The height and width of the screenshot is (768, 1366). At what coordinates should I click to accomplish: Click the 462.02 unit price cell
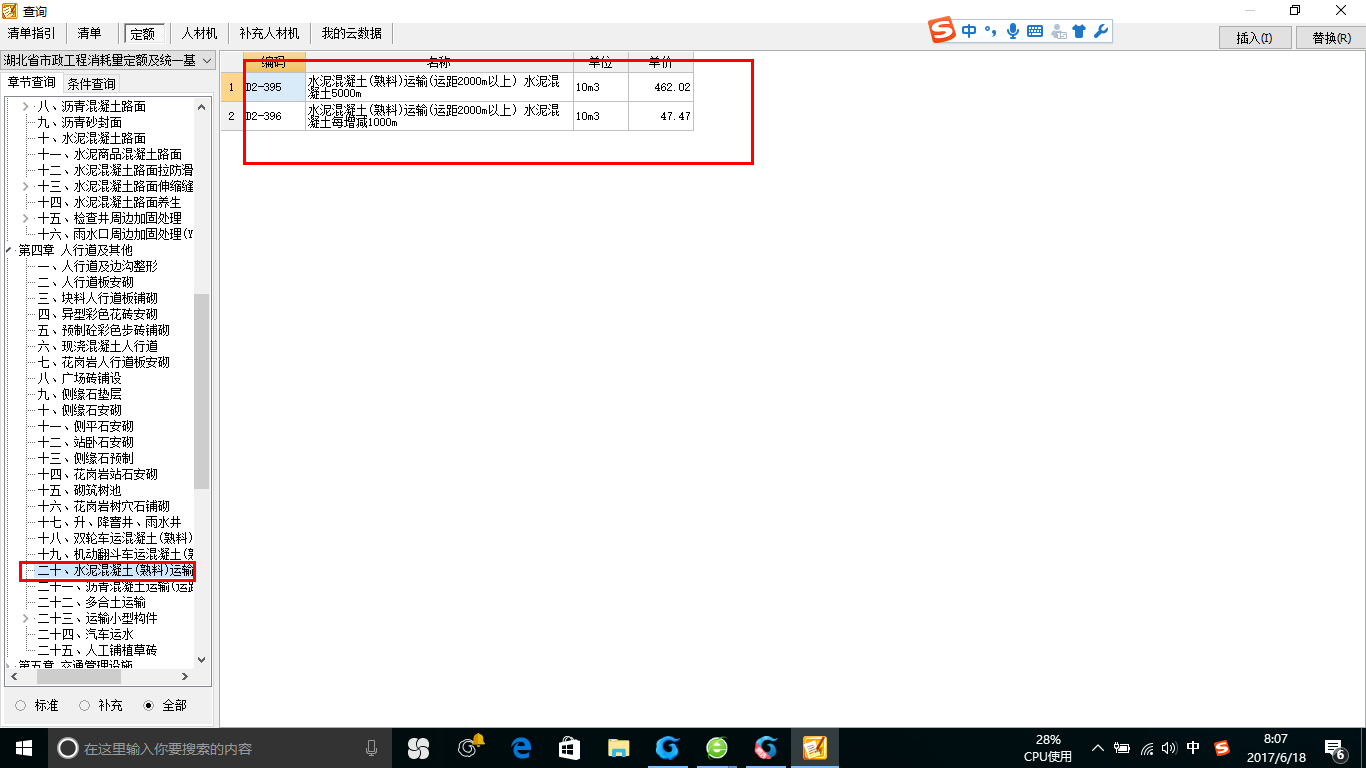tap(661, 87)
